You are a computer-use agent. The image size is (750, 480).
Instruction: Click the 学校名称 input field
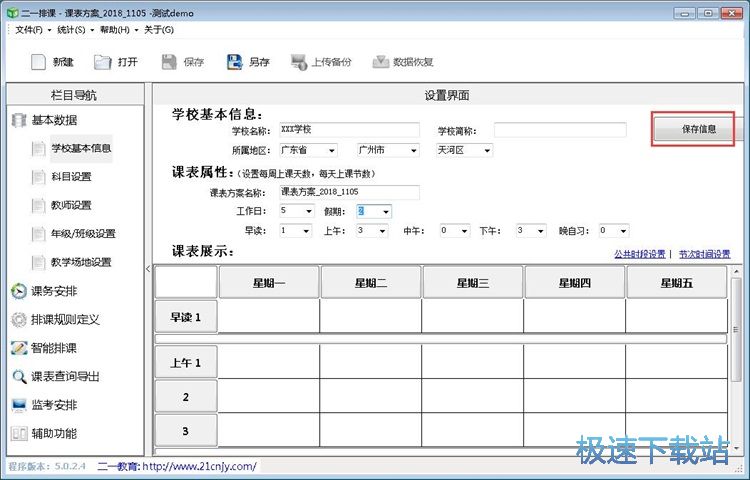point(348,130)
